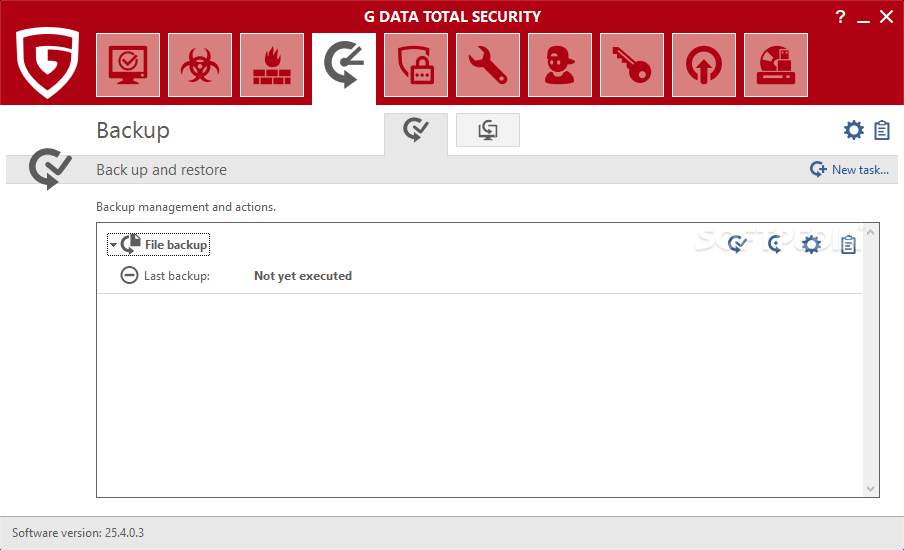
Task: Open the Password Manager shield lock icon
Action: pyautogui.click(x=416, y=65)
